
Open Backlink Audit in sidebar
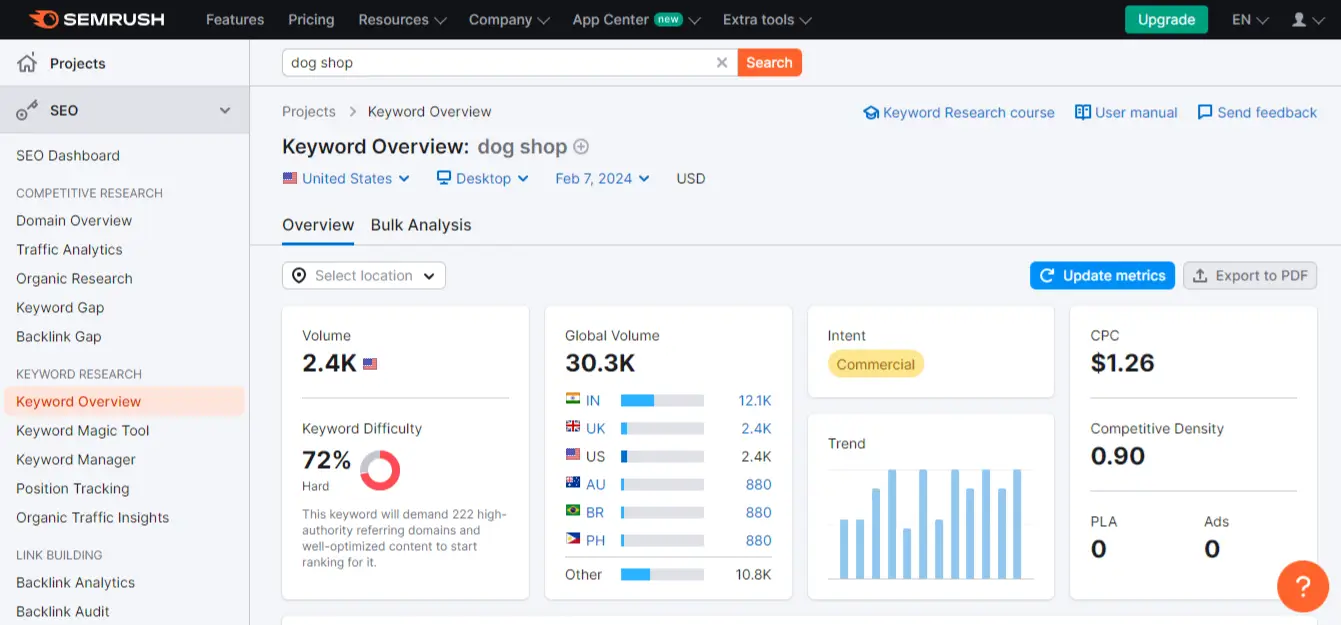(63, 611)
